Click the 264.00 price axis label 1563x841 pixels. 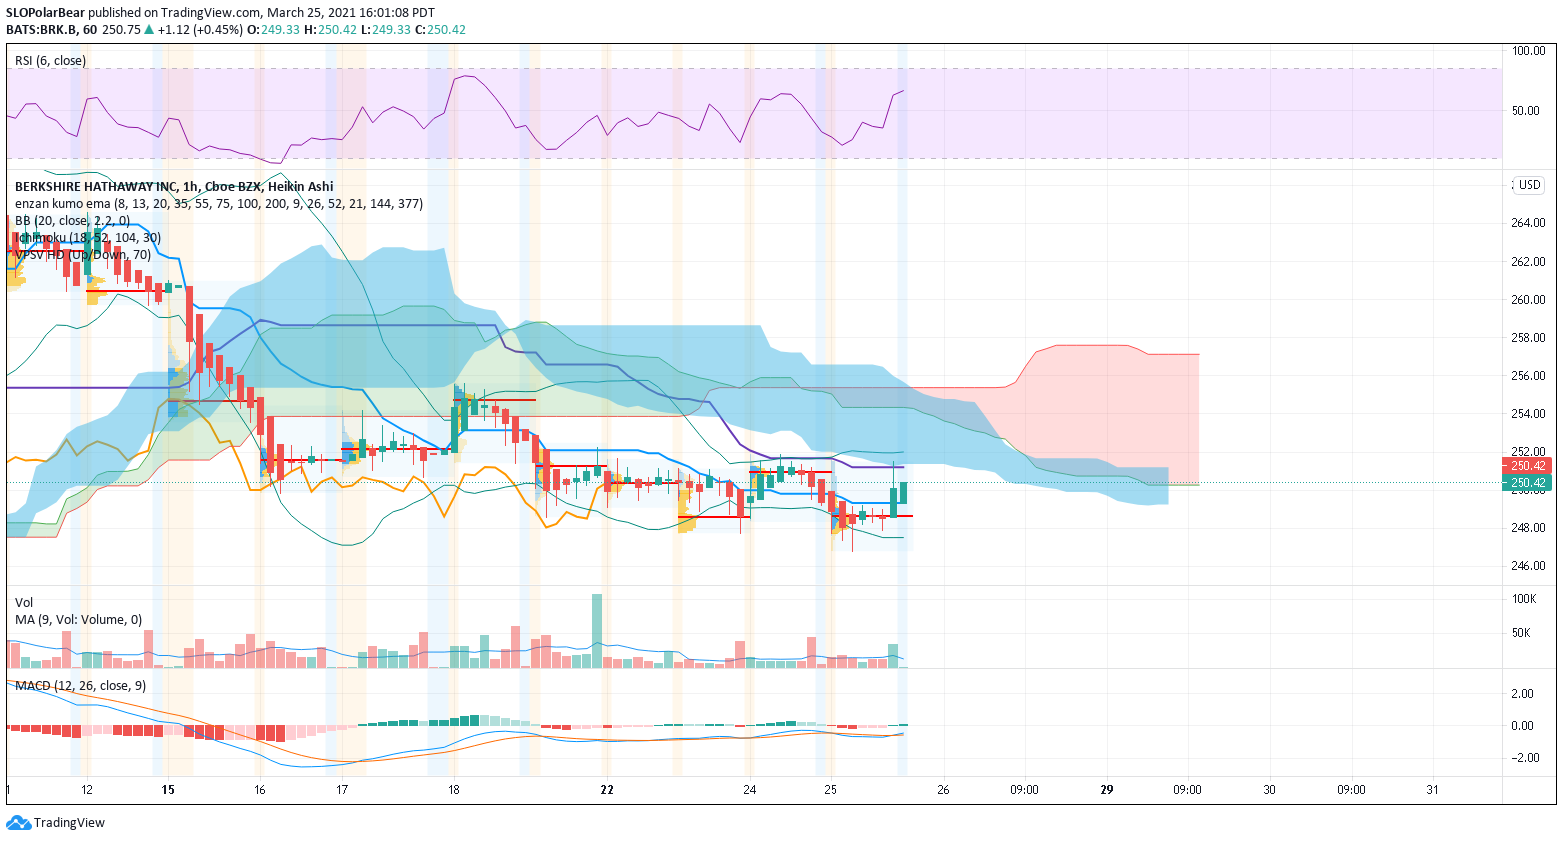[1528, 223]
